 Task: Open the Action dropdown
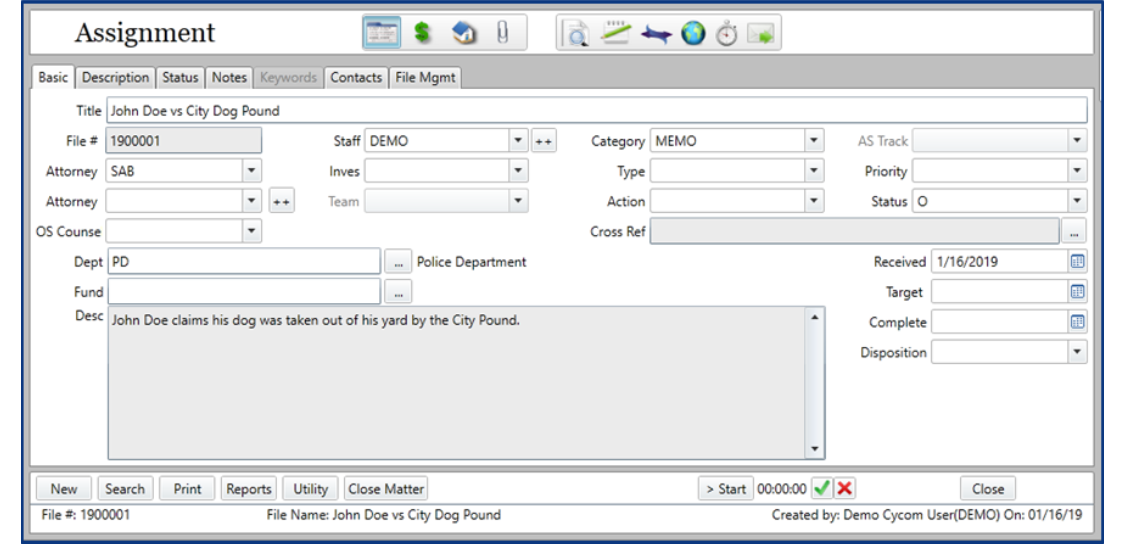click(814, 201)
